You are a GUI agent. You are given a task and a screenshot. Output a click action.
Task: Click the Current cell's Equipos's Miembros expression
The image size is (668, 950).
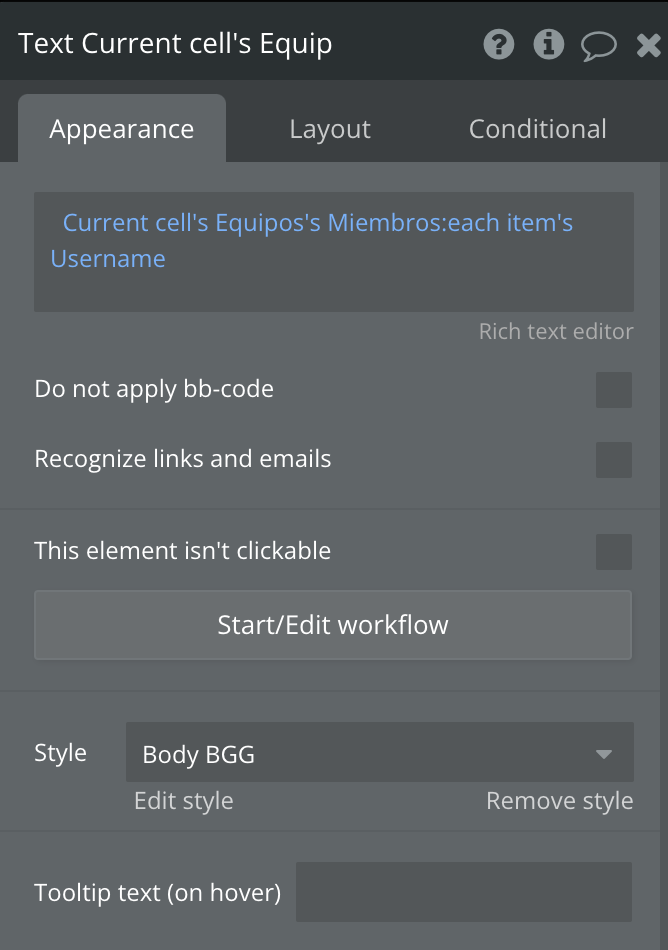[x=317, y=222]
